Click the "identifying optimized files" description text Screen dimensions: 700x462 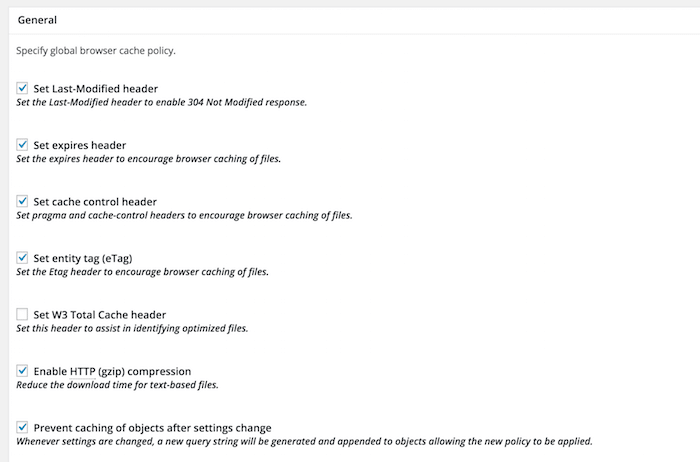point(132,328)
